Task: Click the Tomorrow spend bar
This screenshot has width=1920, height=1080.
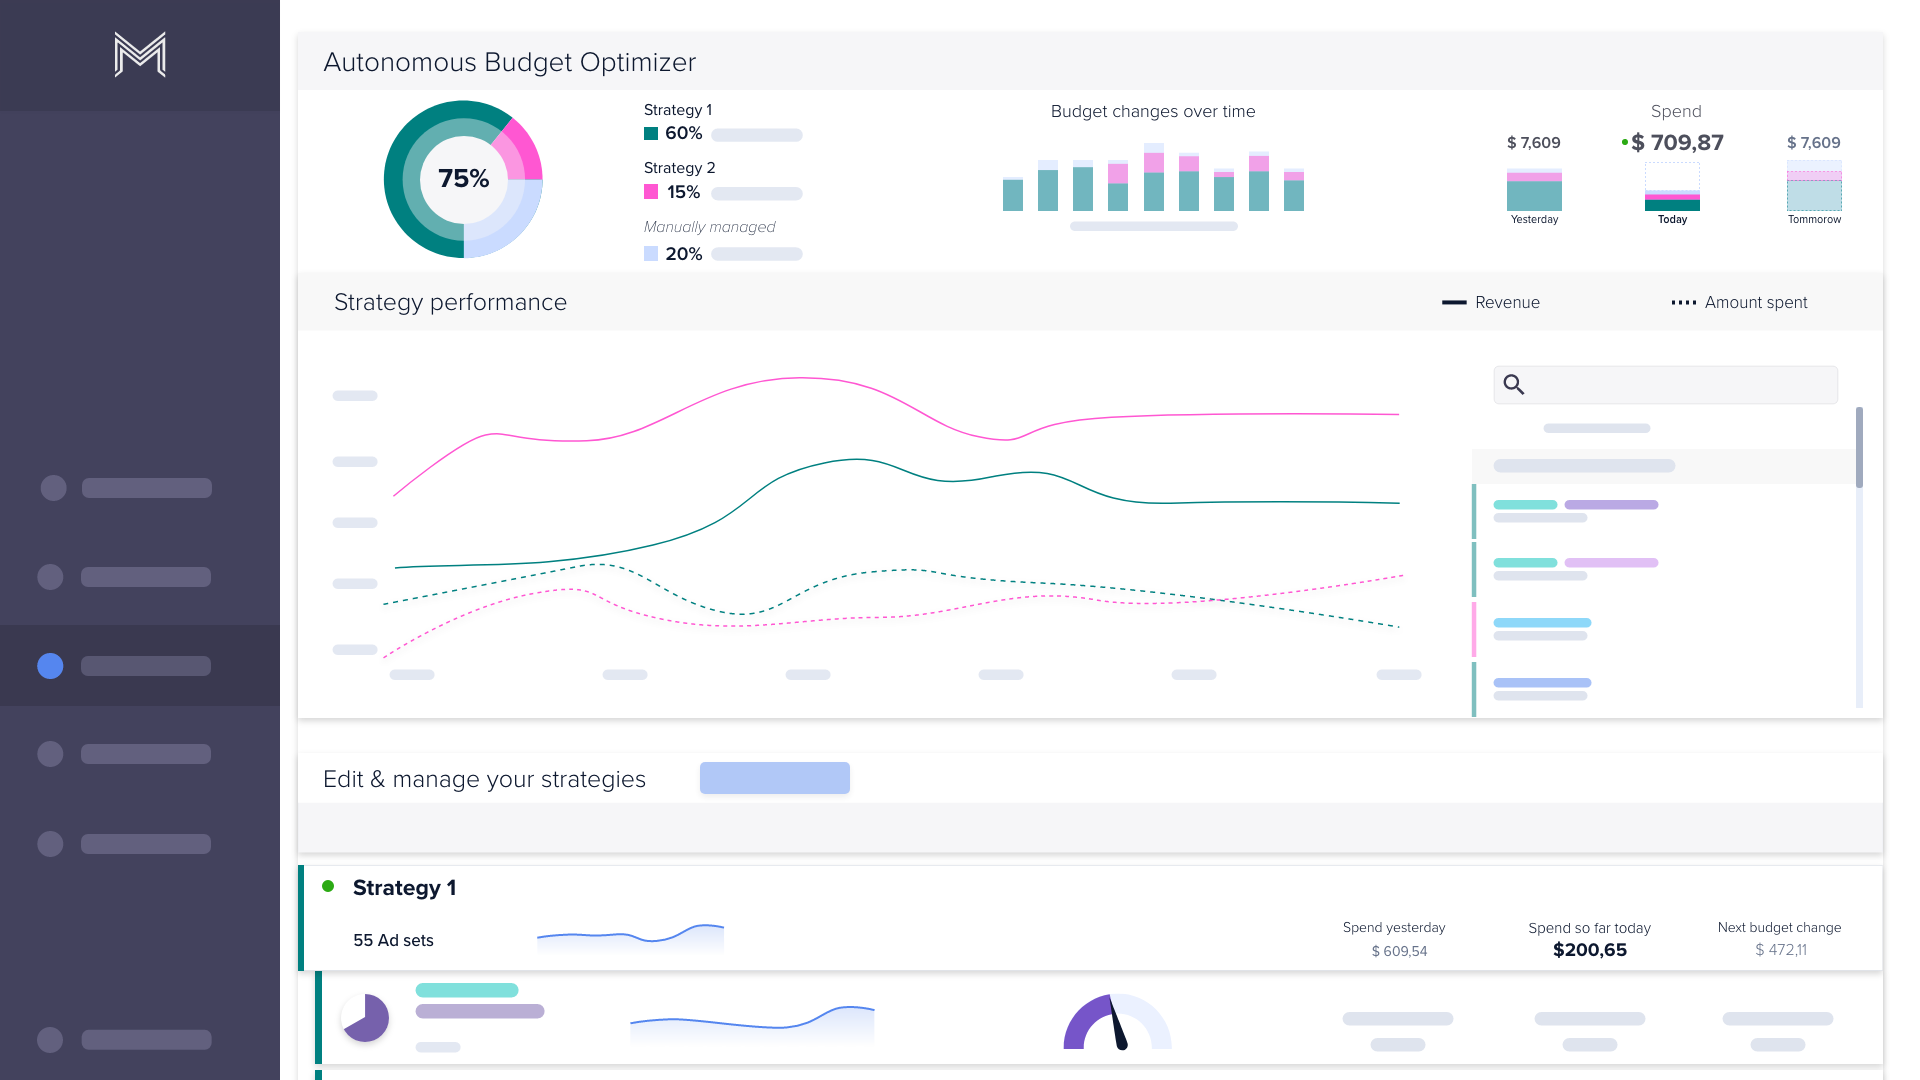Action: click(1814, 187)
